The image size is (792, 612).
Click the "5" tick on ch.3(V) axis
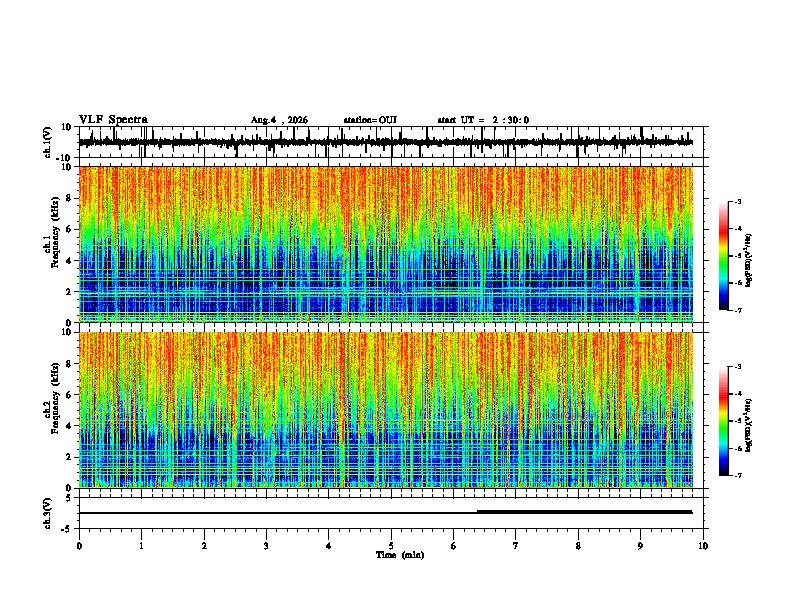[69, 498]
